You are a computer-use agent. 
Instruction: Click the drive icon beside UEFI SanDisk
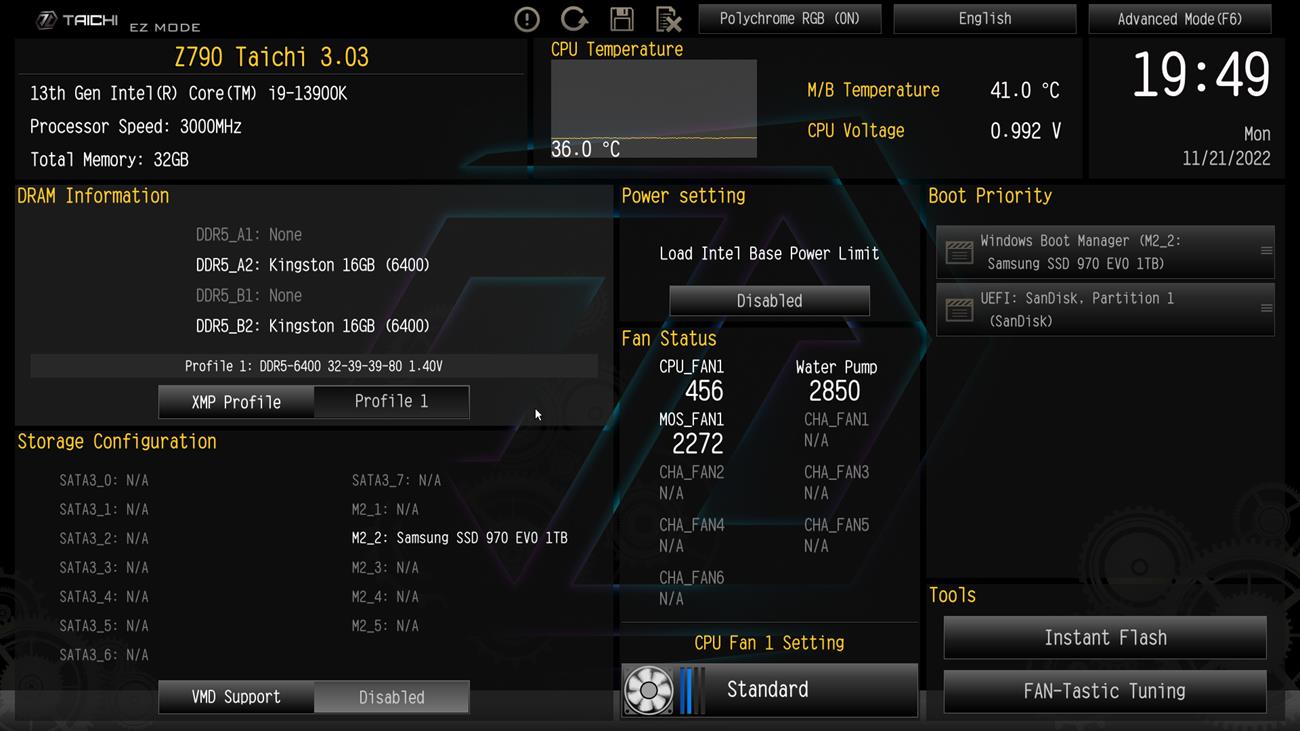click(959, 310)
